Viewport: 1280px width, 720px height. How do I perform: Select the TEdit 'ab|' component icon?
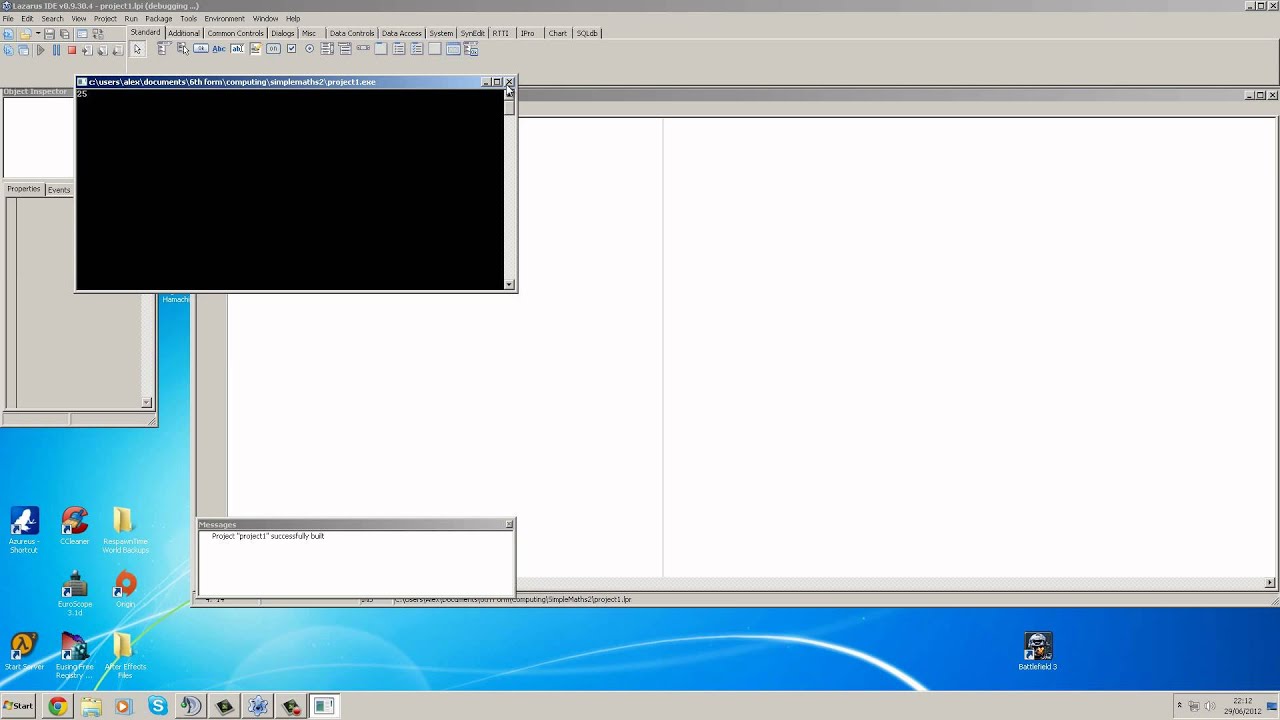237,49
